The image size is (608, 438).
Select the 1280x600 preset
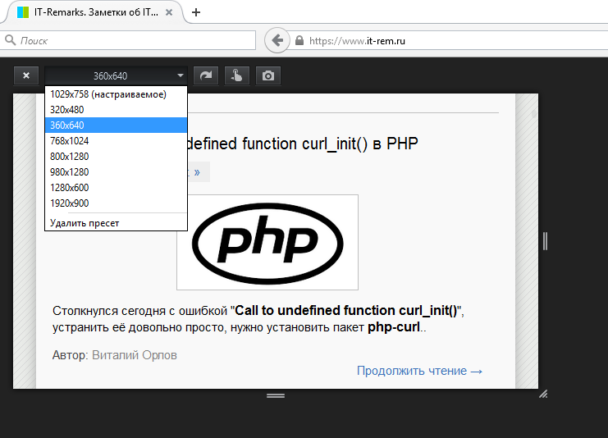coord(116,188)
